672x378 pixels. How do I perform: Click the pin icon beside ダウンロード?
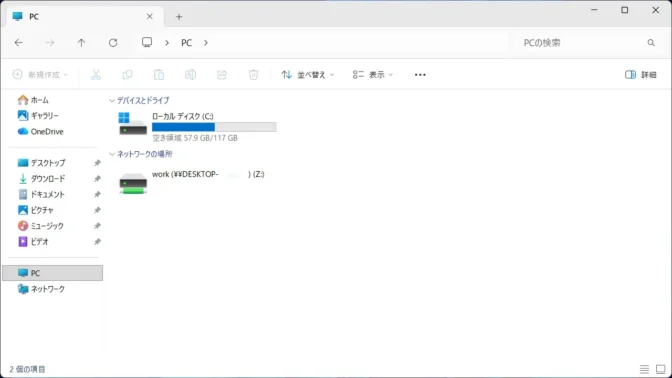tap(97, 179)
